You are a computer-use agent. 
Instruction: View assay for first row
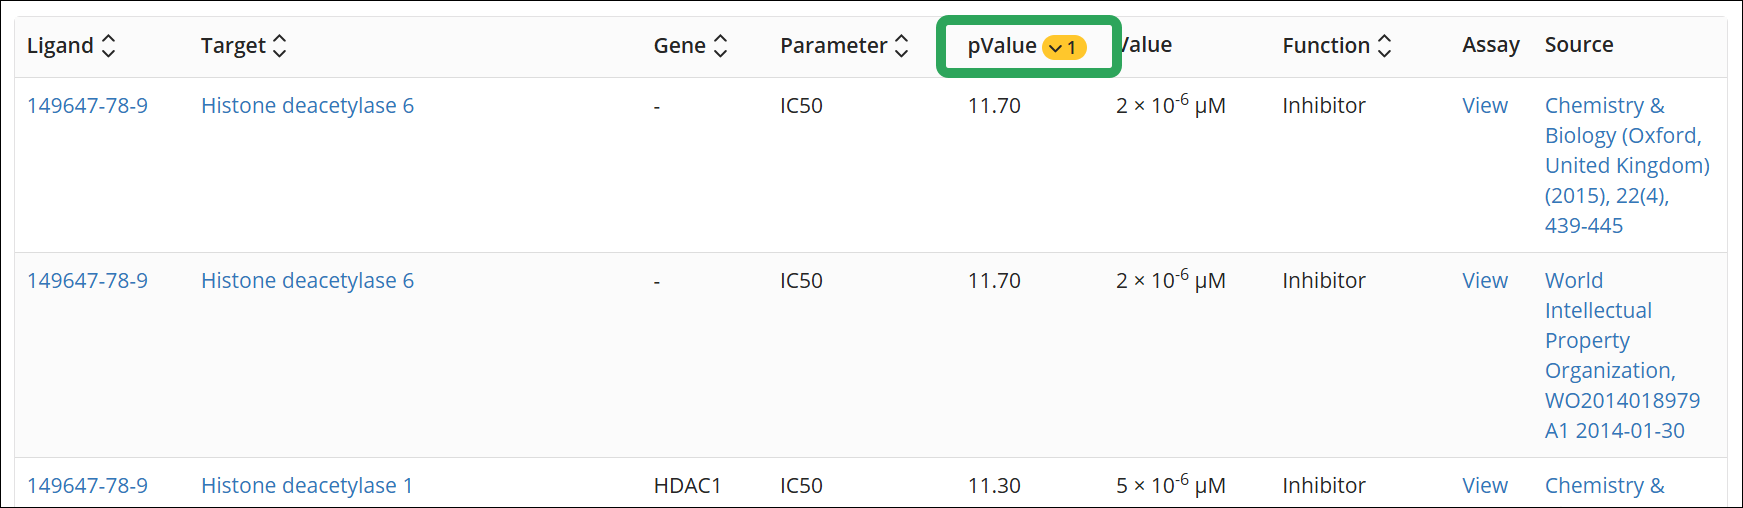click(x=1484, y=106)
